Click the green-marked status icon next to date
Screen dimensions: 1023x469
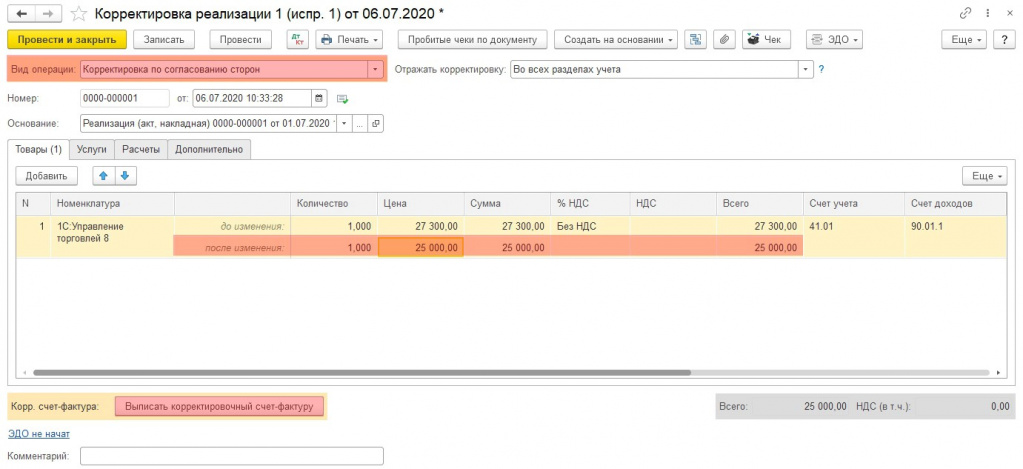tap(343, 99)
